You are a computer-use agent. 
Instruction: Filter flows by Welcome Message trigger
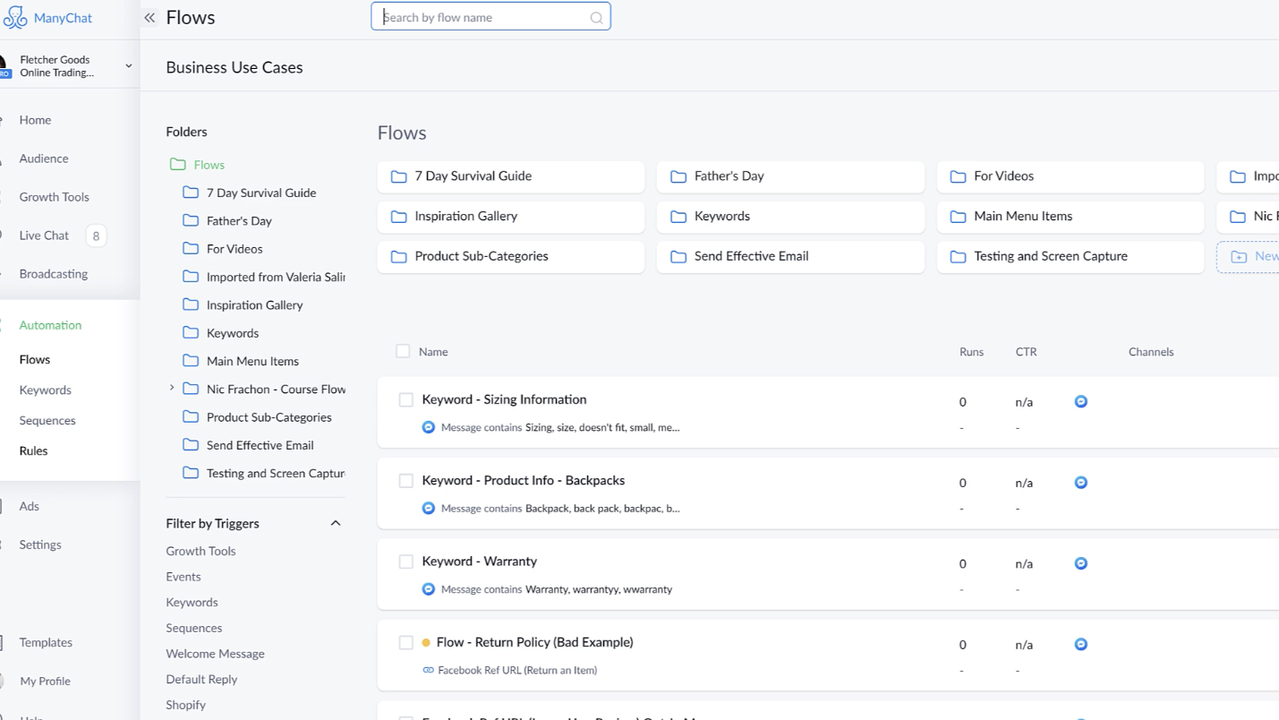click(215, 654)
